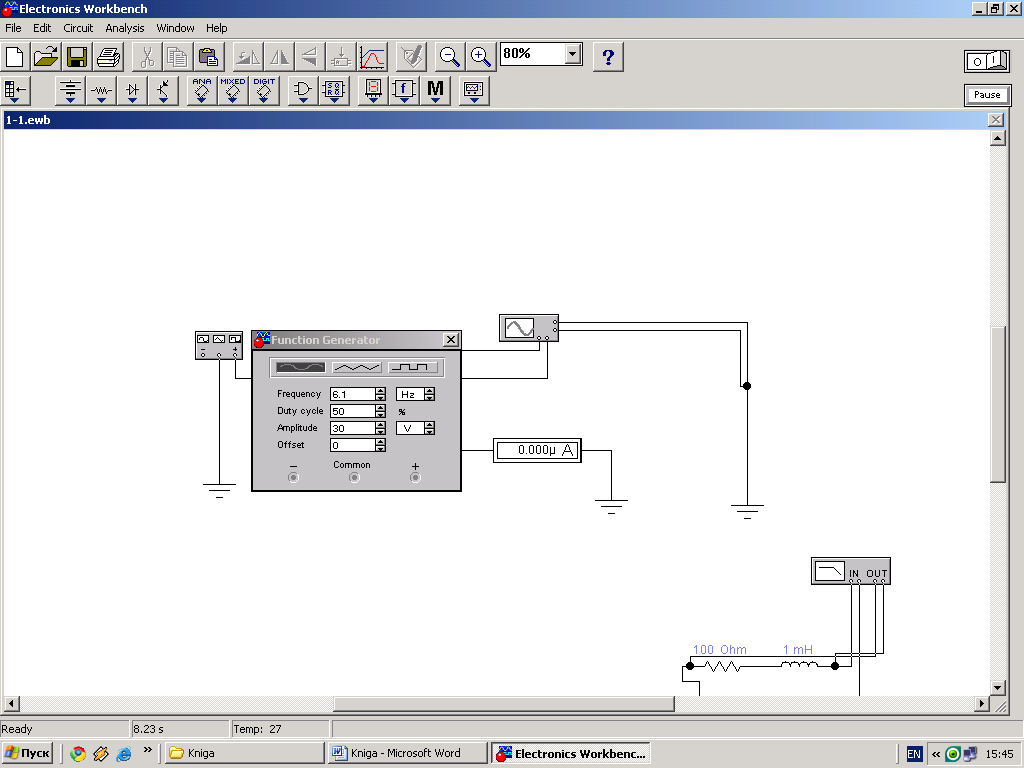Open the Digital flip-flops parts bin

(334, 91)
